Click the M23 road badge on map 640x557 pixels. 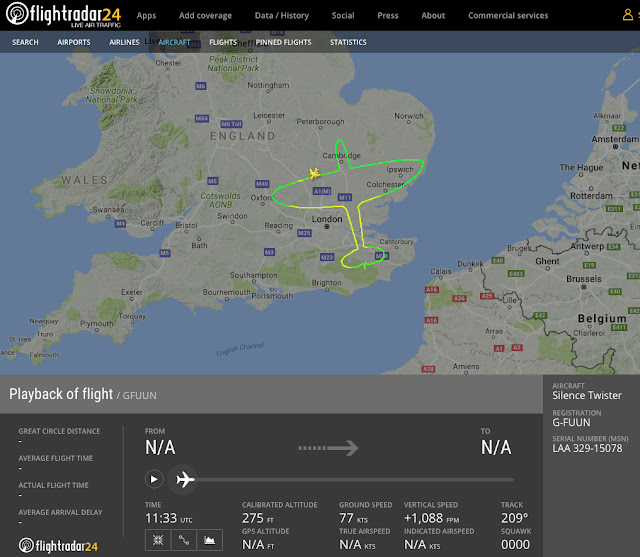327,257
